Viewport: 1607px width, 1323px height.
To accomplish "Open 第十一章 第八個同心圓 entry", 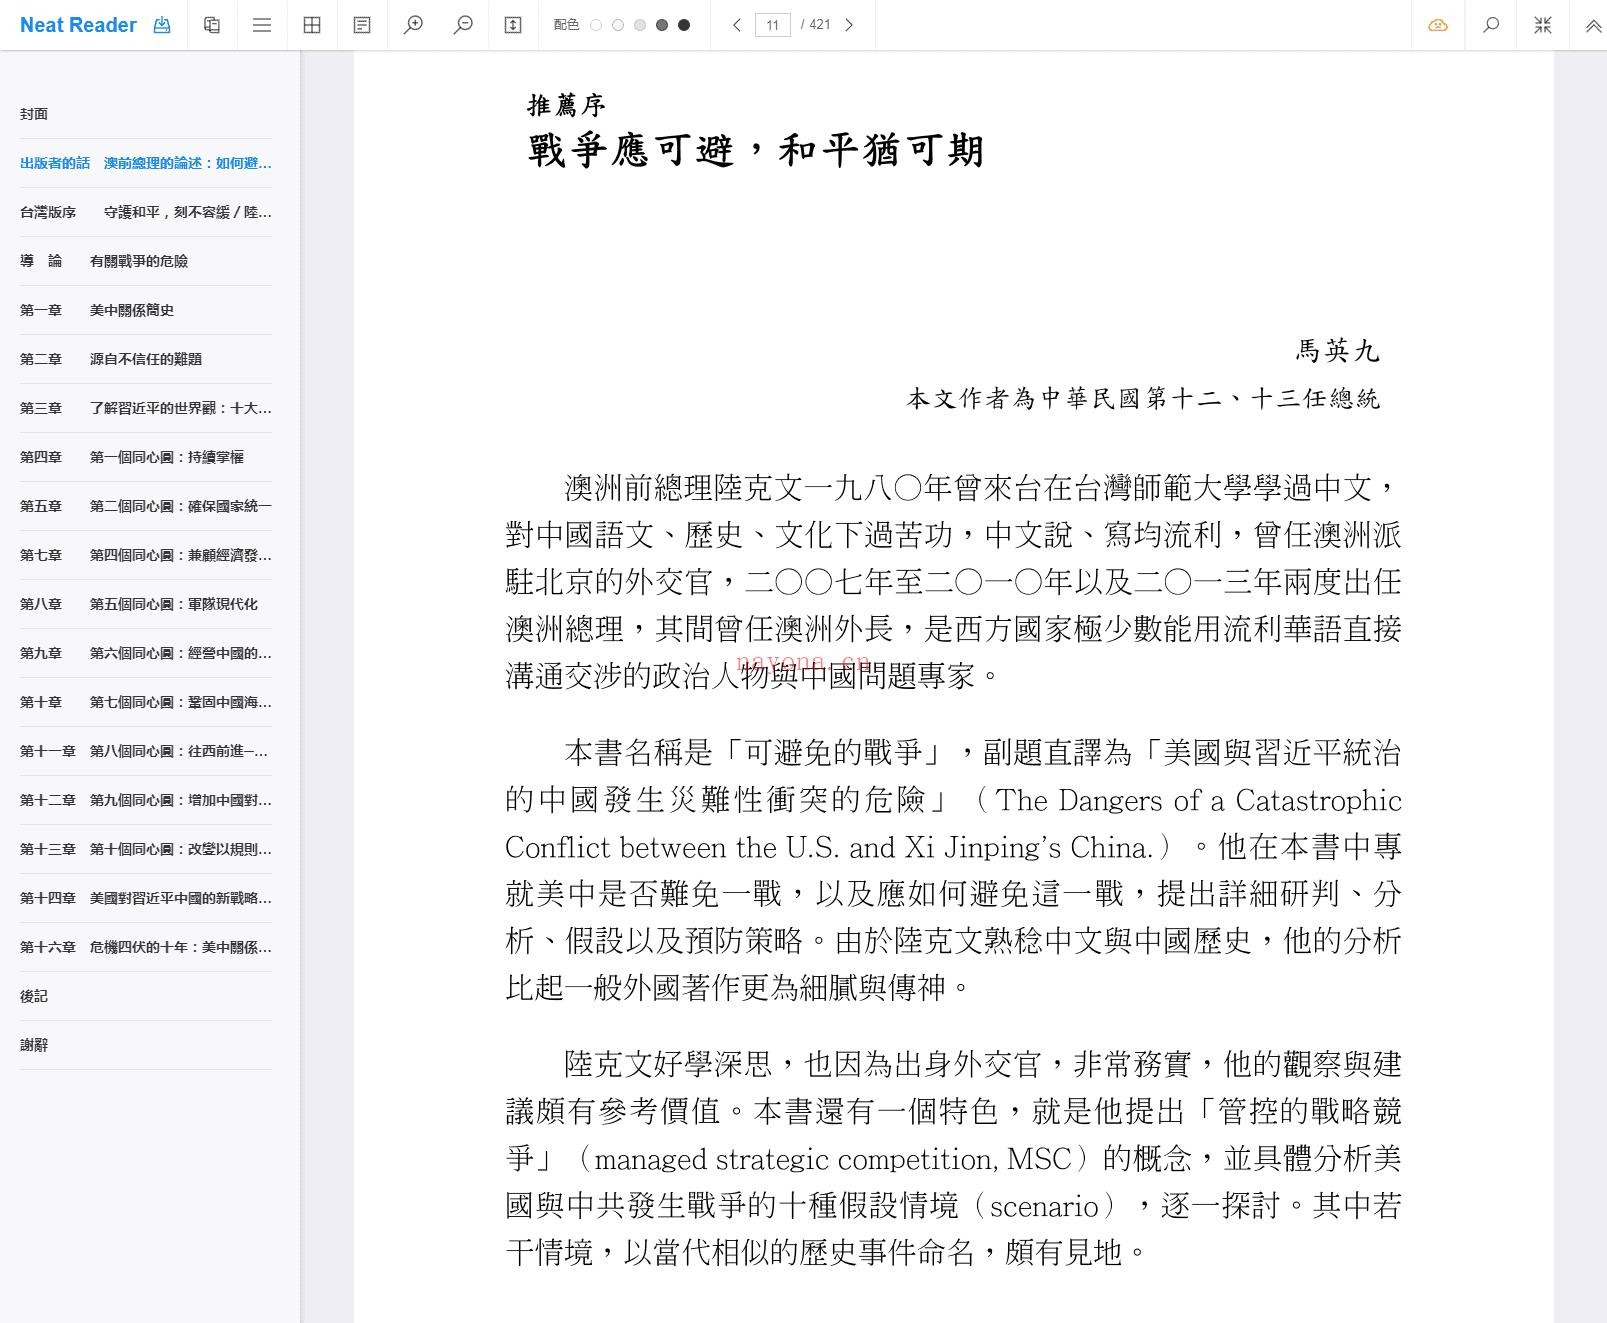I will pyautogui.click(x=146, y=751).
